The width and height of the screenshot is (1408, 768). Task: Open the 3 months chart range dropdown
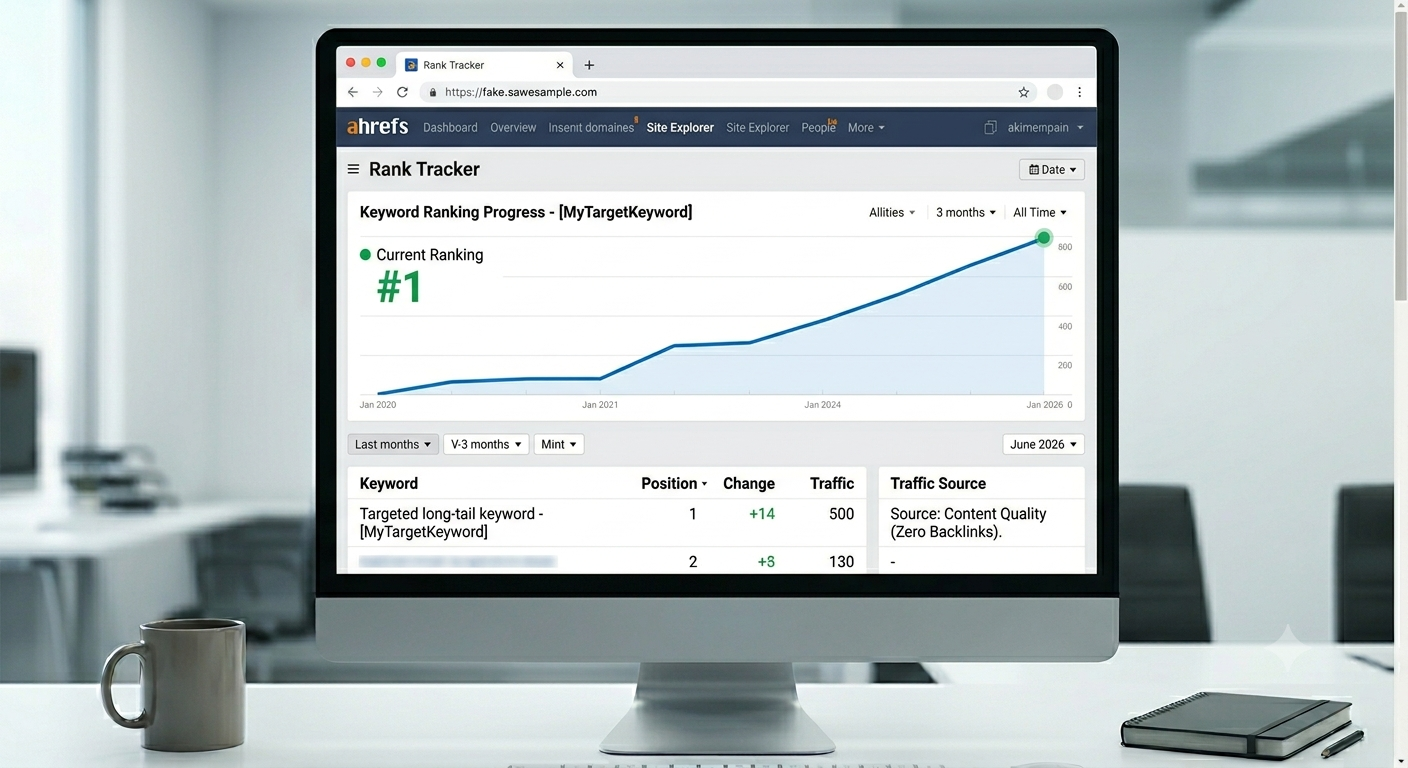point(966,213)
